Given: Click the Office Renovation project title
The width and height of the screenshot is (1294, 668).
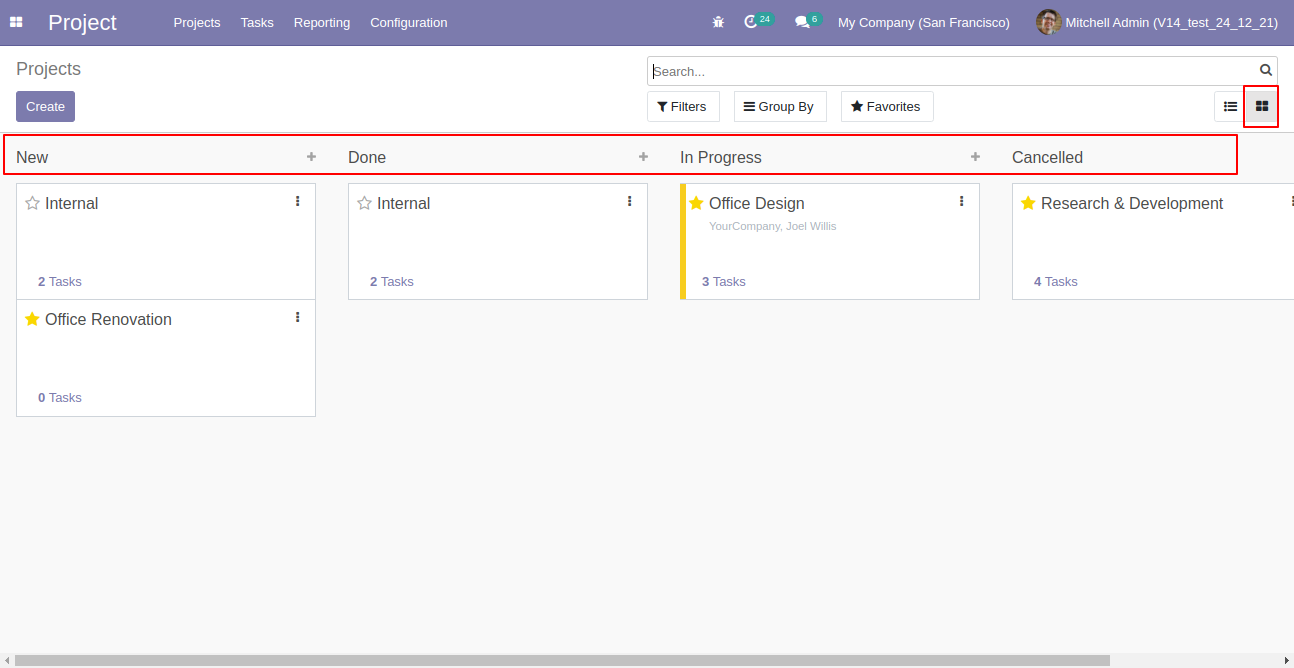Looking at the screenshot, I should 108,319.
